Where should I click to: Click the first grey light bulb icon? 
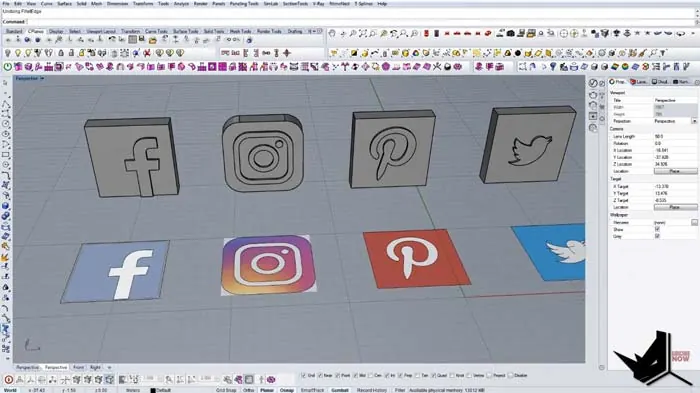(8, 53)
